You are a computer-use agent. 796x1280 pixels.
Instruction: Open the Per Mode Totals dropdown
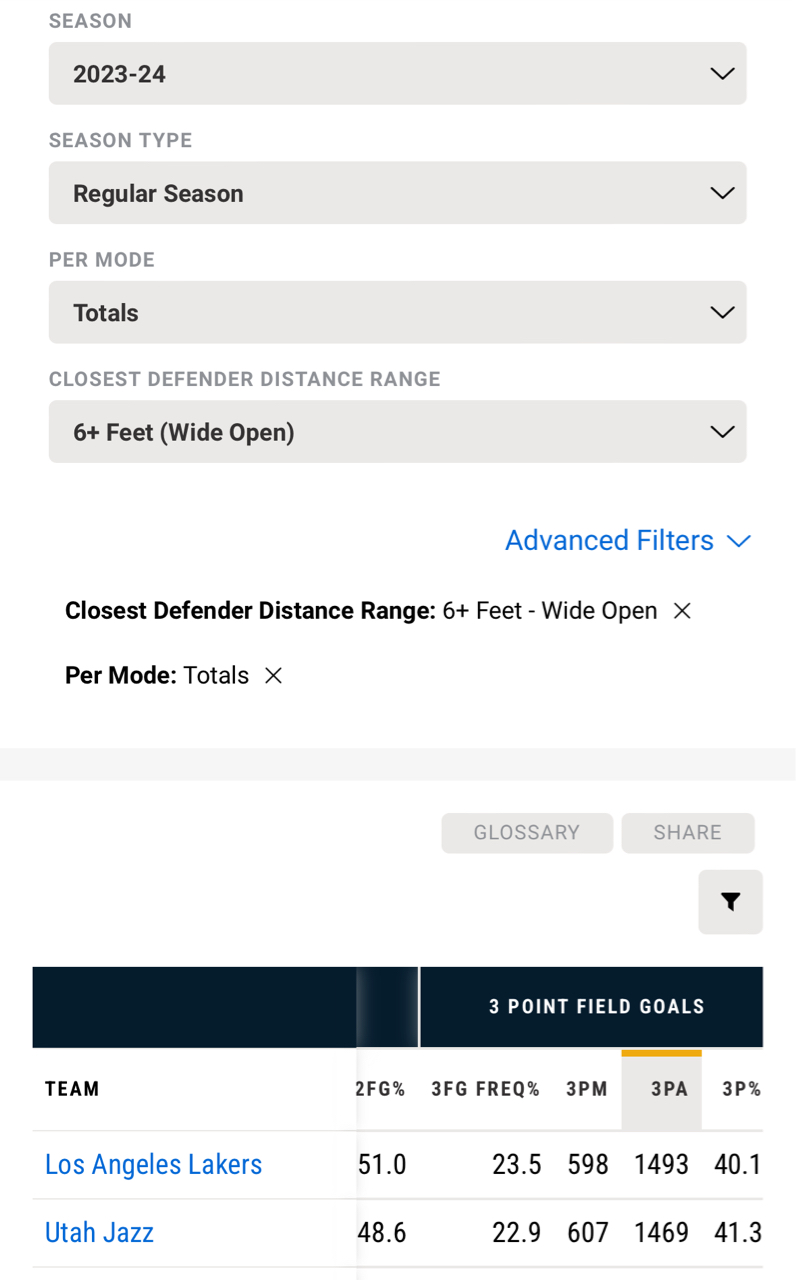pos(397,313)
